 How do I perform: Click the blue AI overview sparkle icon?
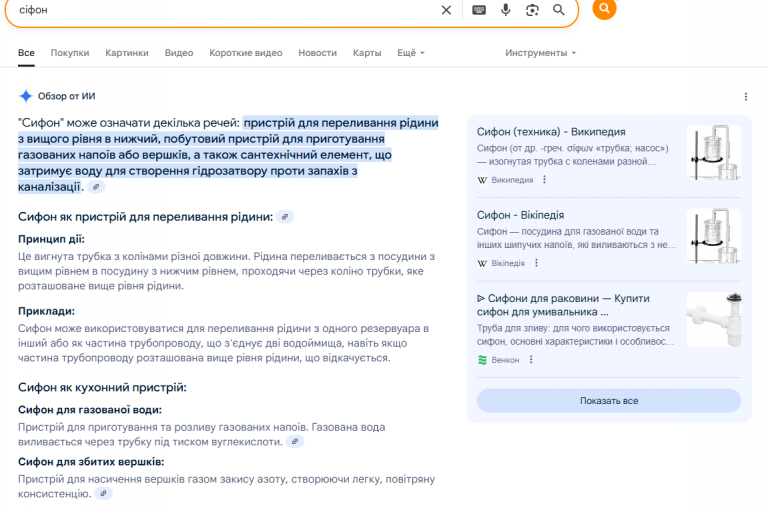tap(25, 96)
